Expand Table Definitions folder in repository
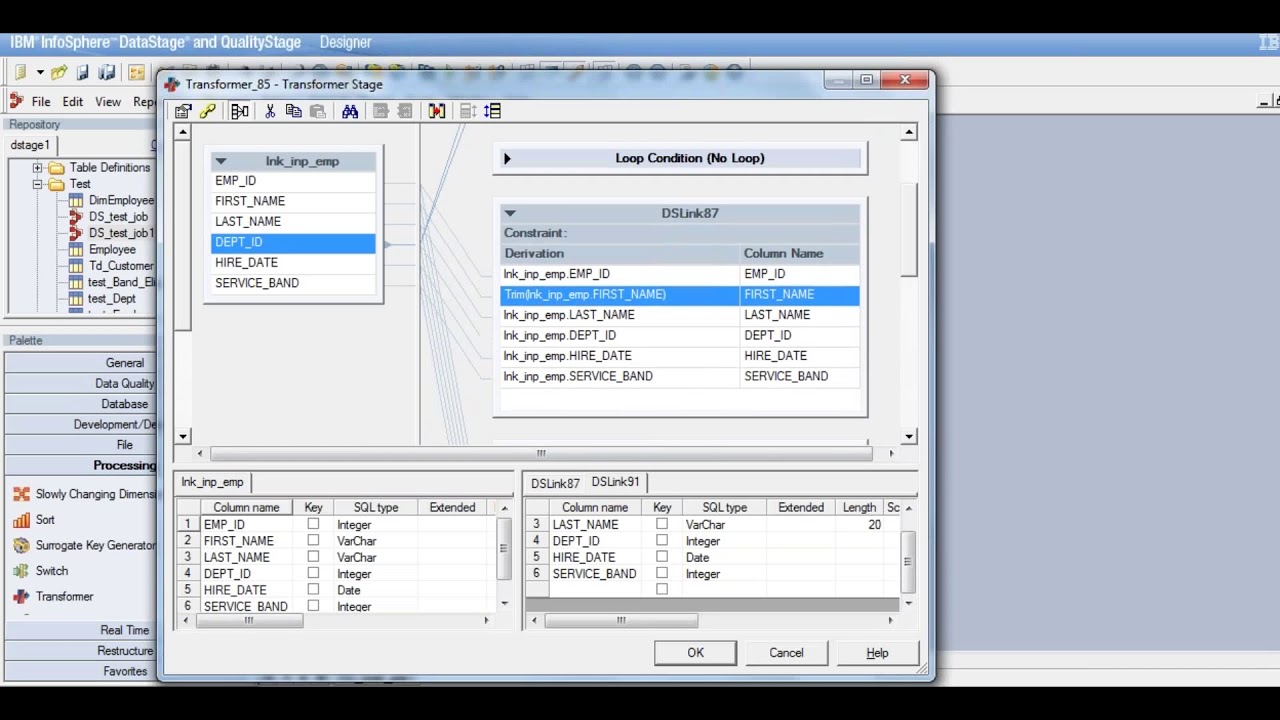This screenshot has width=1280, height=720. pos(37,168)
